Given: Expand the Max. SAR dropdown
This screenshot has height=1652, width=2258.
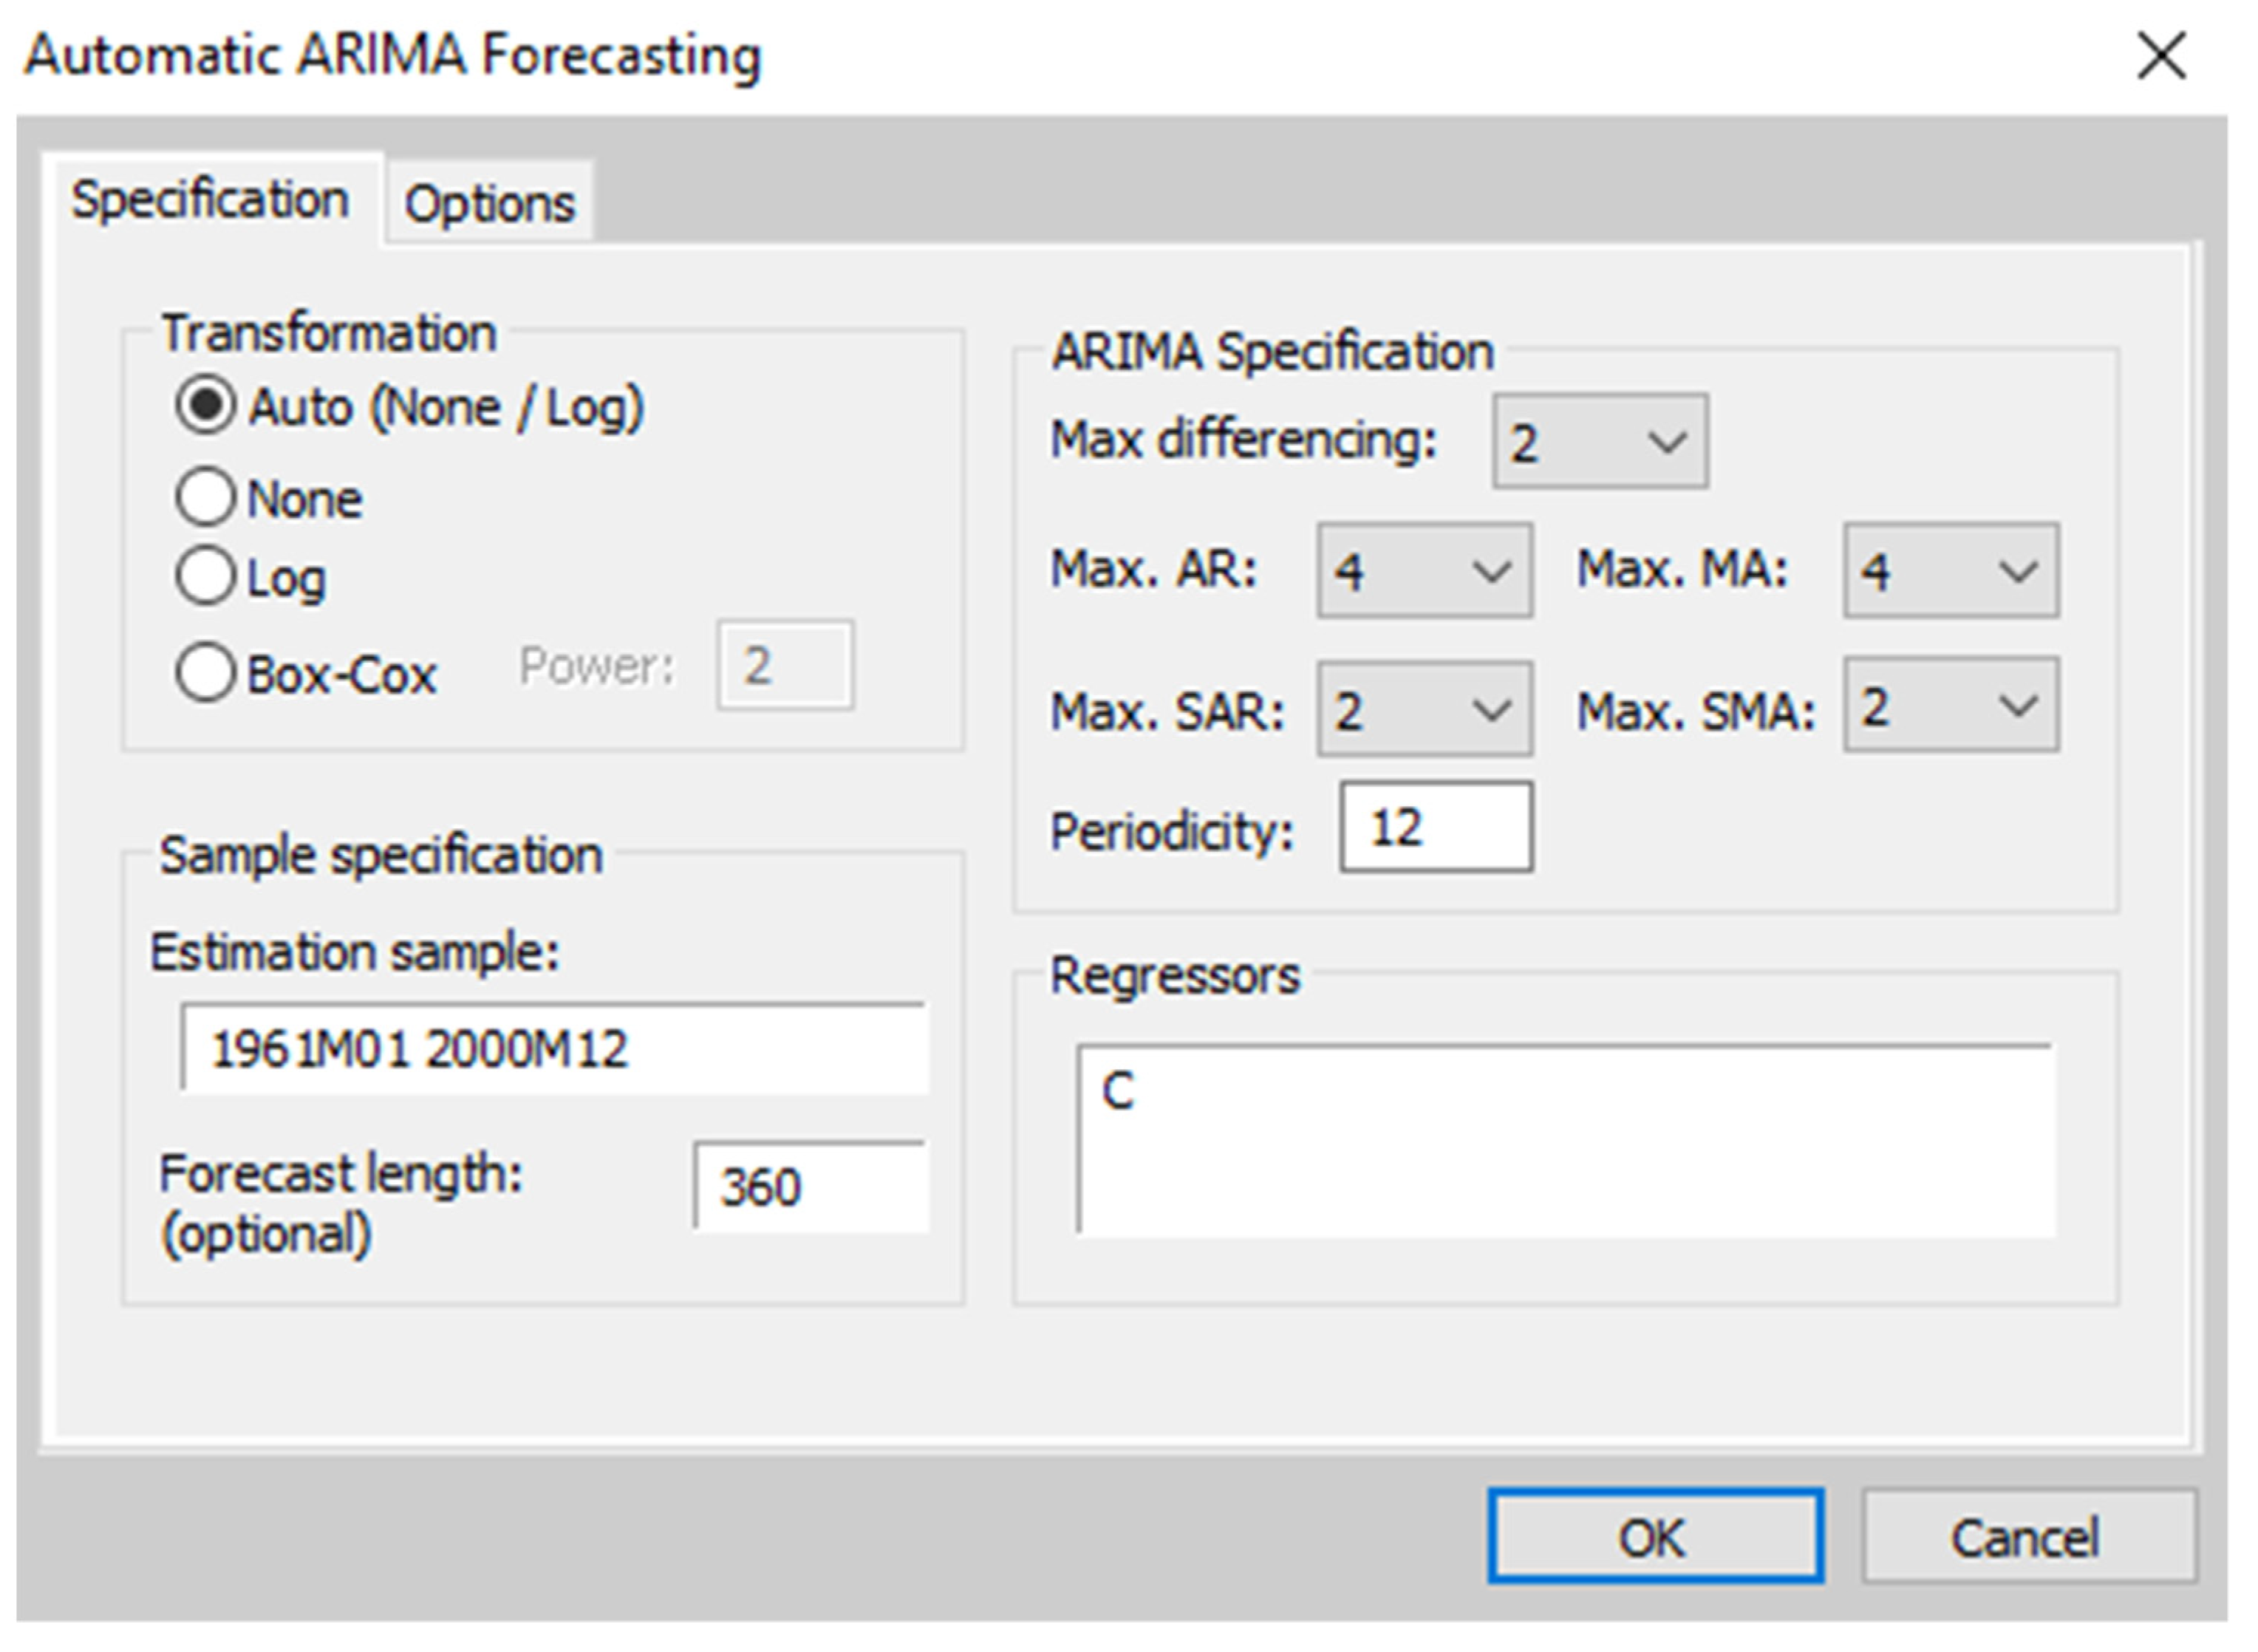Looking at the screenshot, I should click(x=1423, y=710).
